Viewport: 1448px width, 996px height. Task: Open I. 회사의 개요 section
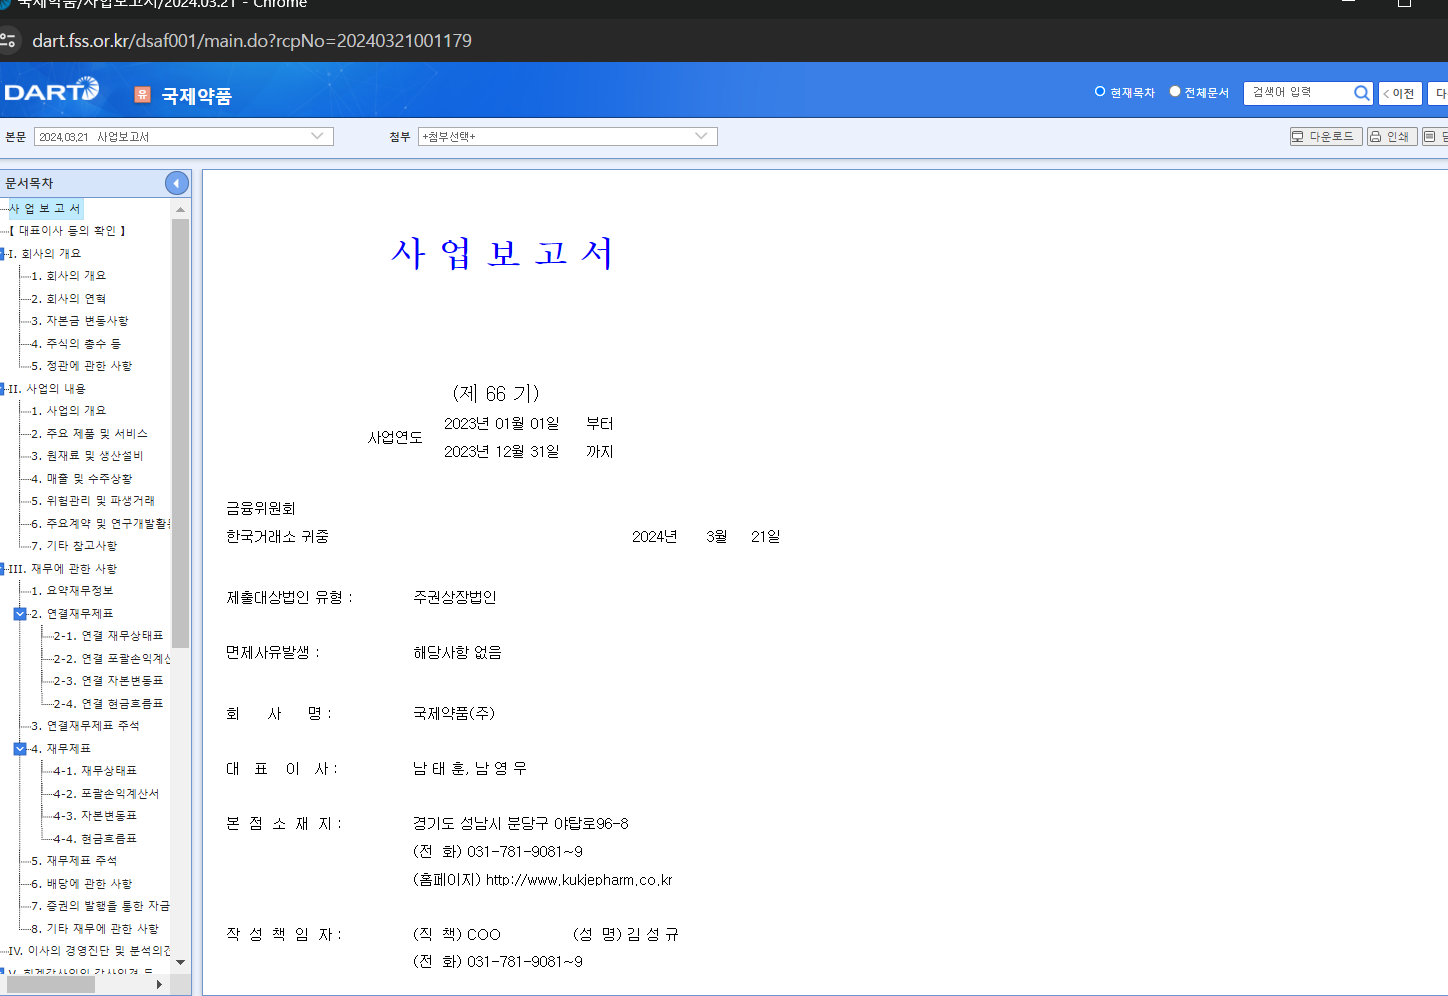(45, 254)
